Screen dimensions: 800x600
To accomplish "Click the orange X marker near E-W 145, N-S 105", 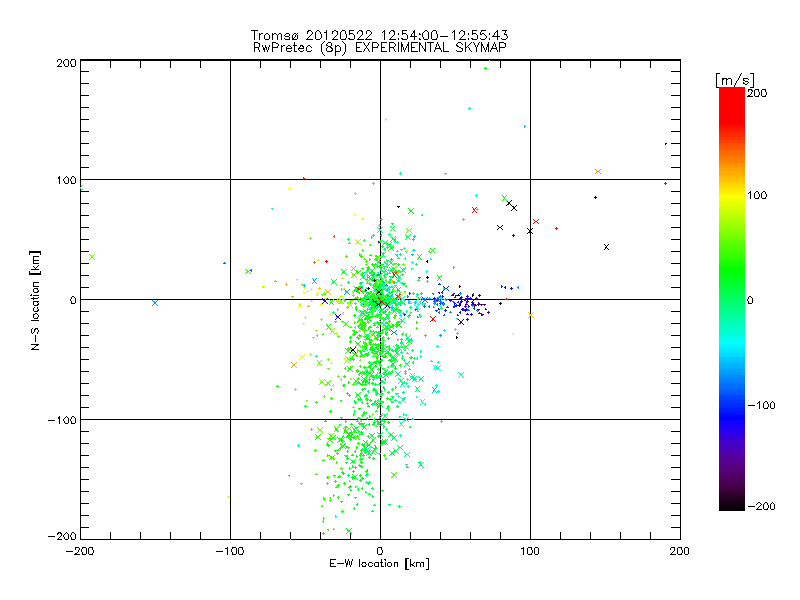I will (x=598, y=171).
